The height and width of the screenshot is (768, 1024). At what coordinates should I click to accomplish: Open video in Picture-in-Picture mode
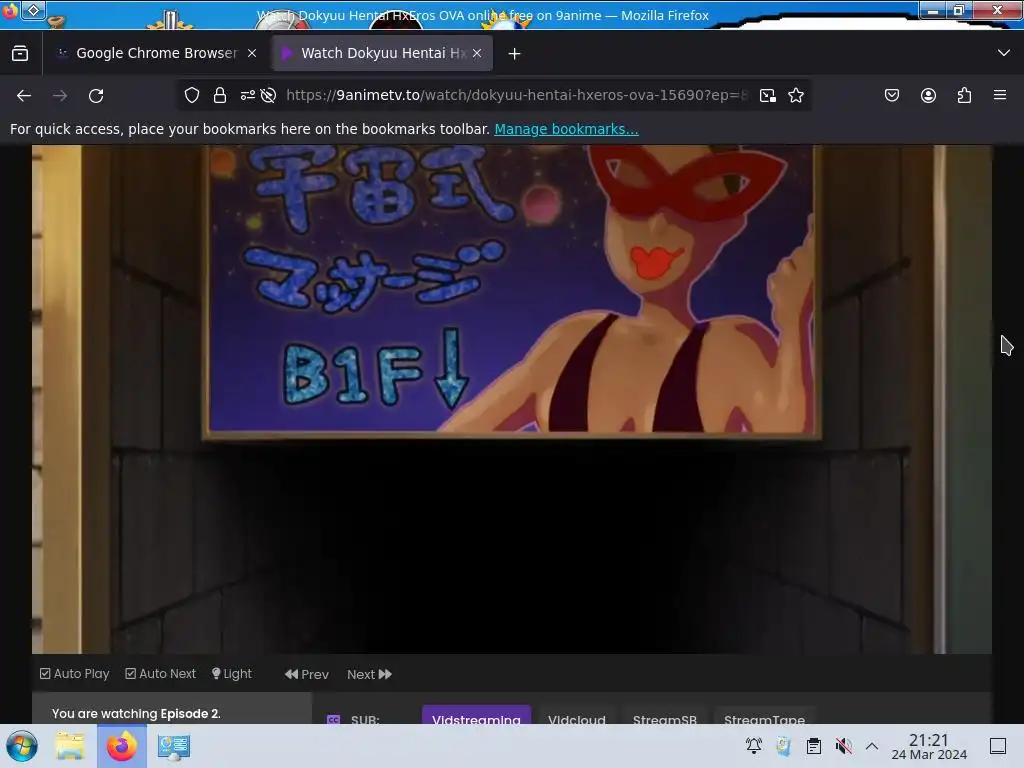(x=768, y=95)
